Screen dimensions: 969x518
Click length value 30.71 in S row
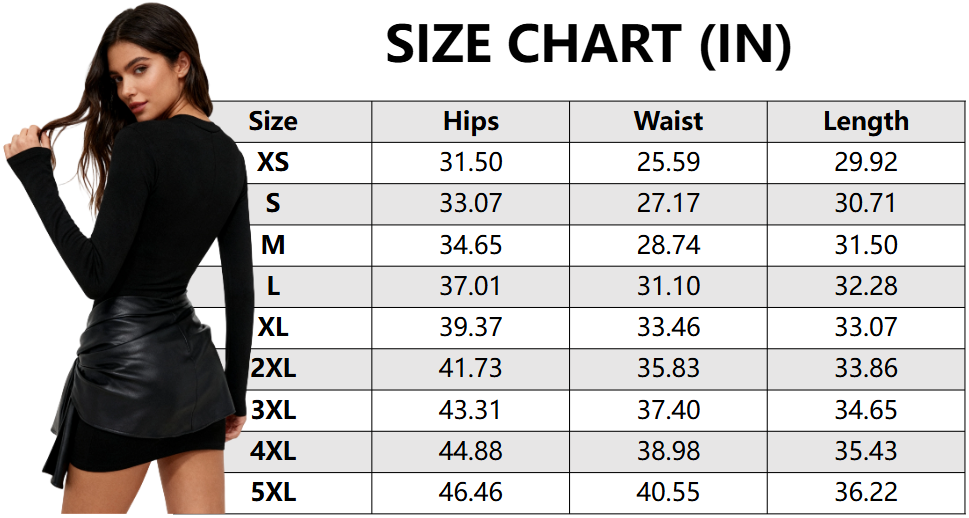click(866, 204)
